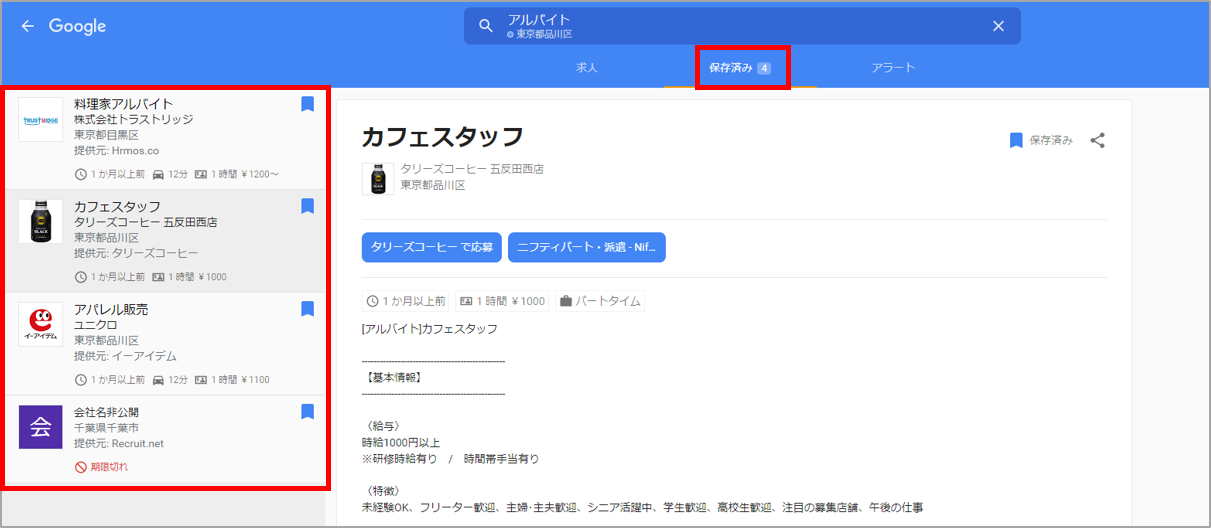Click the car commute icon on 料理家アルバイト
This screenshot has height=528, width=1211.
[158, 174]
